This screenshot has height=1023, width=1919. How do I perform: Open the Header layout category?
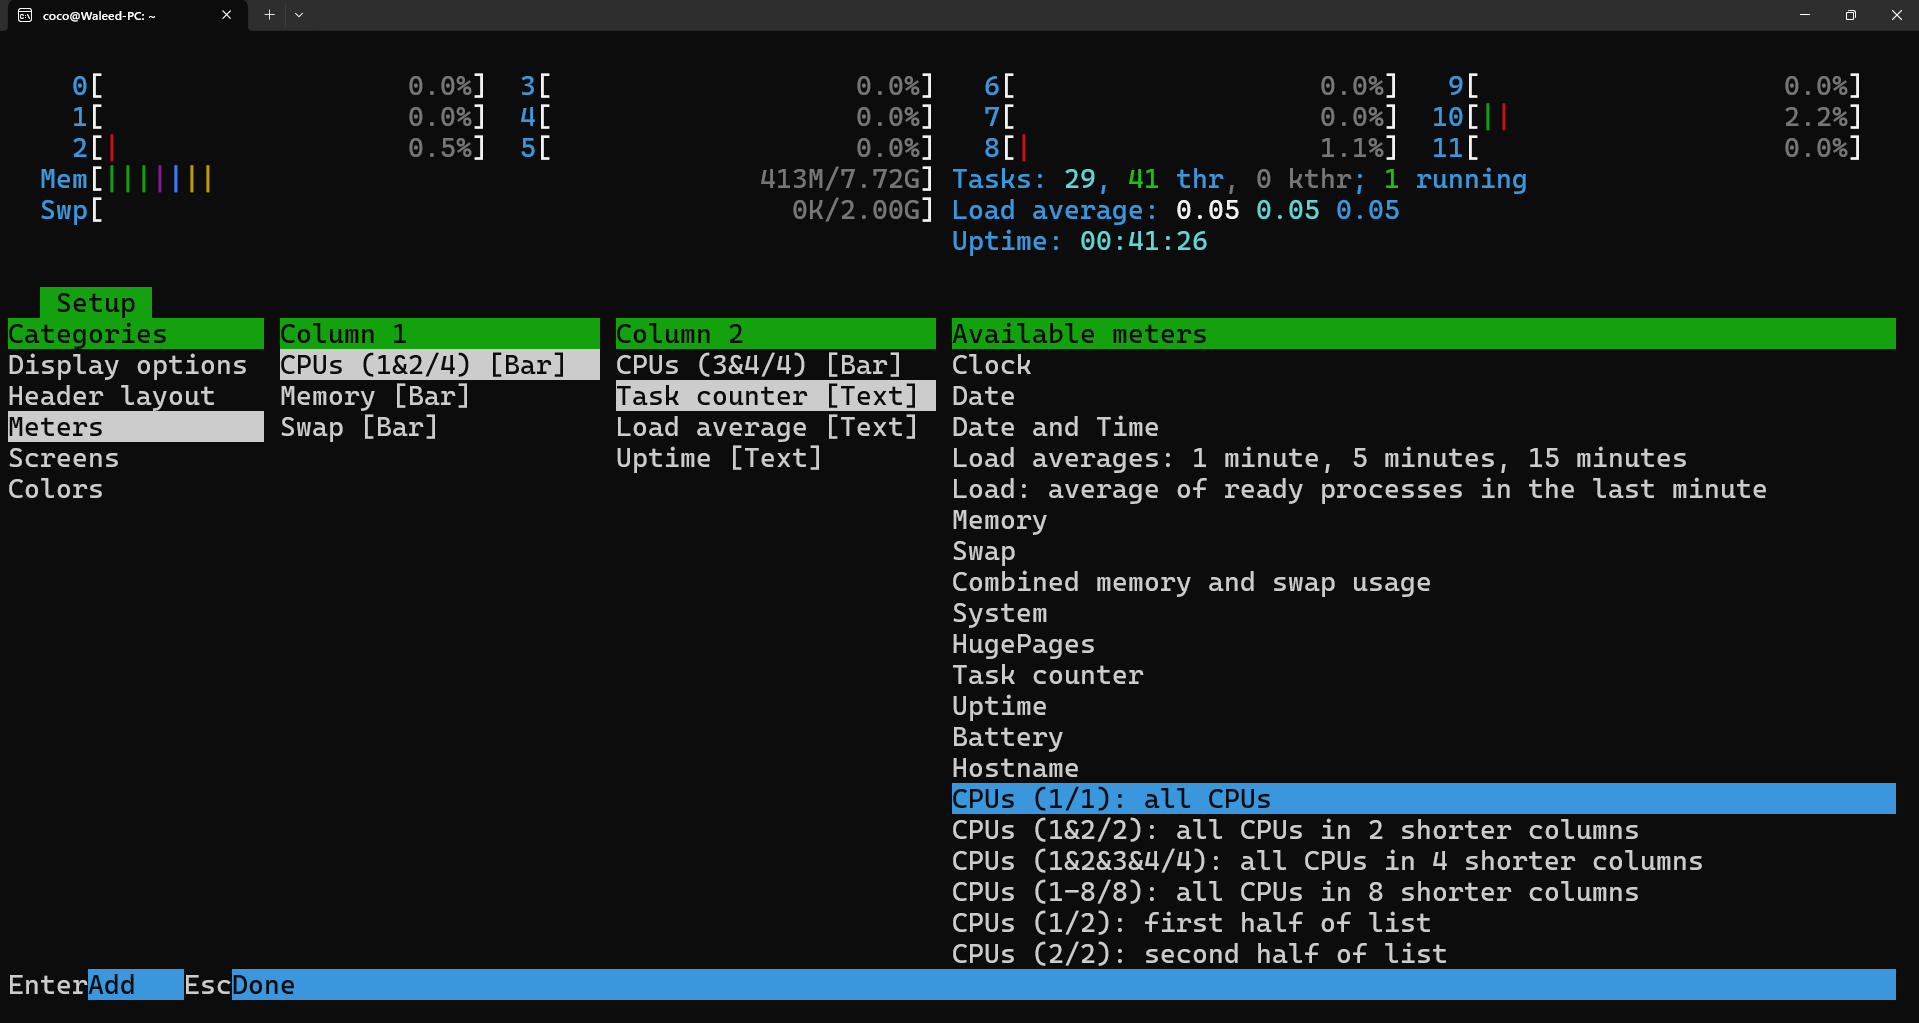(x=110, y=395)
